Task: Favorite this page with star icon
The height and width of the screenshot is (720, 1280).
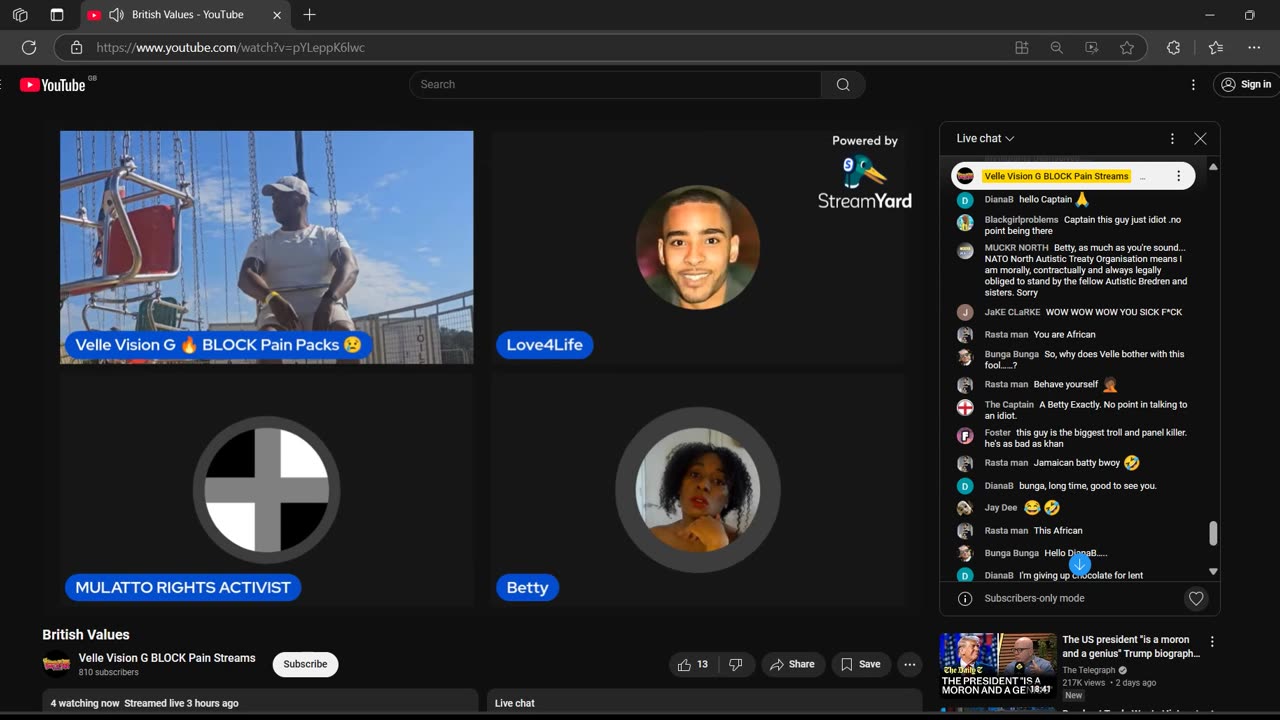Action: pos(1127,47)
